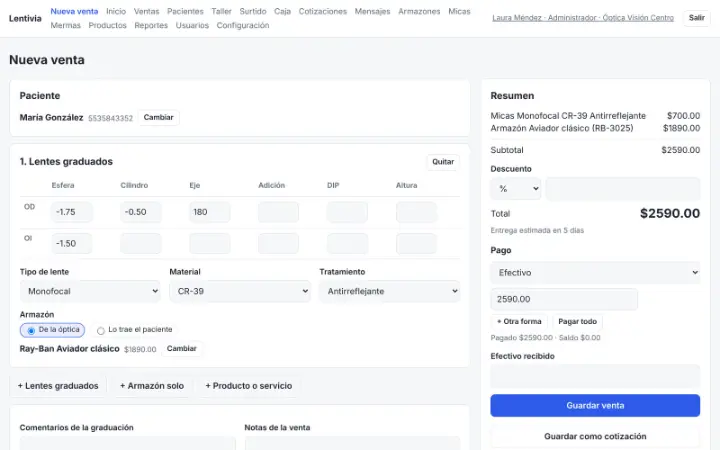Open the Tipo de lente dropdown

90,291
